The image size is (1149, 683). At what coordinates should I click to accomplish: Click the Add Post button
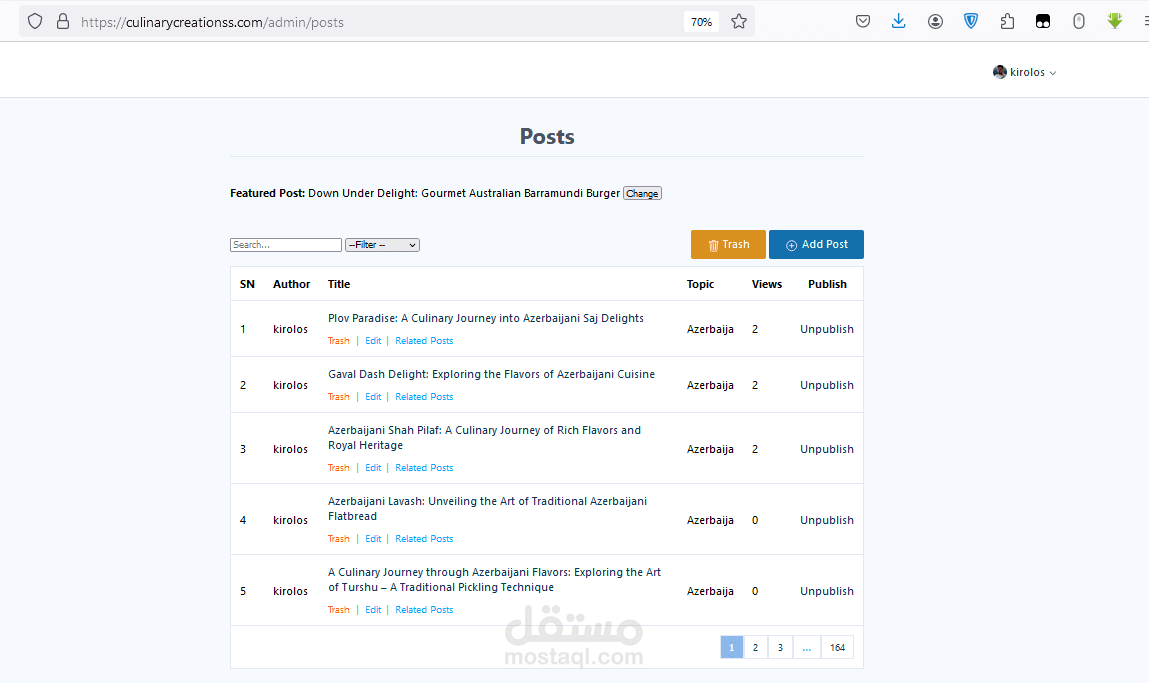[x=816, y=244]
